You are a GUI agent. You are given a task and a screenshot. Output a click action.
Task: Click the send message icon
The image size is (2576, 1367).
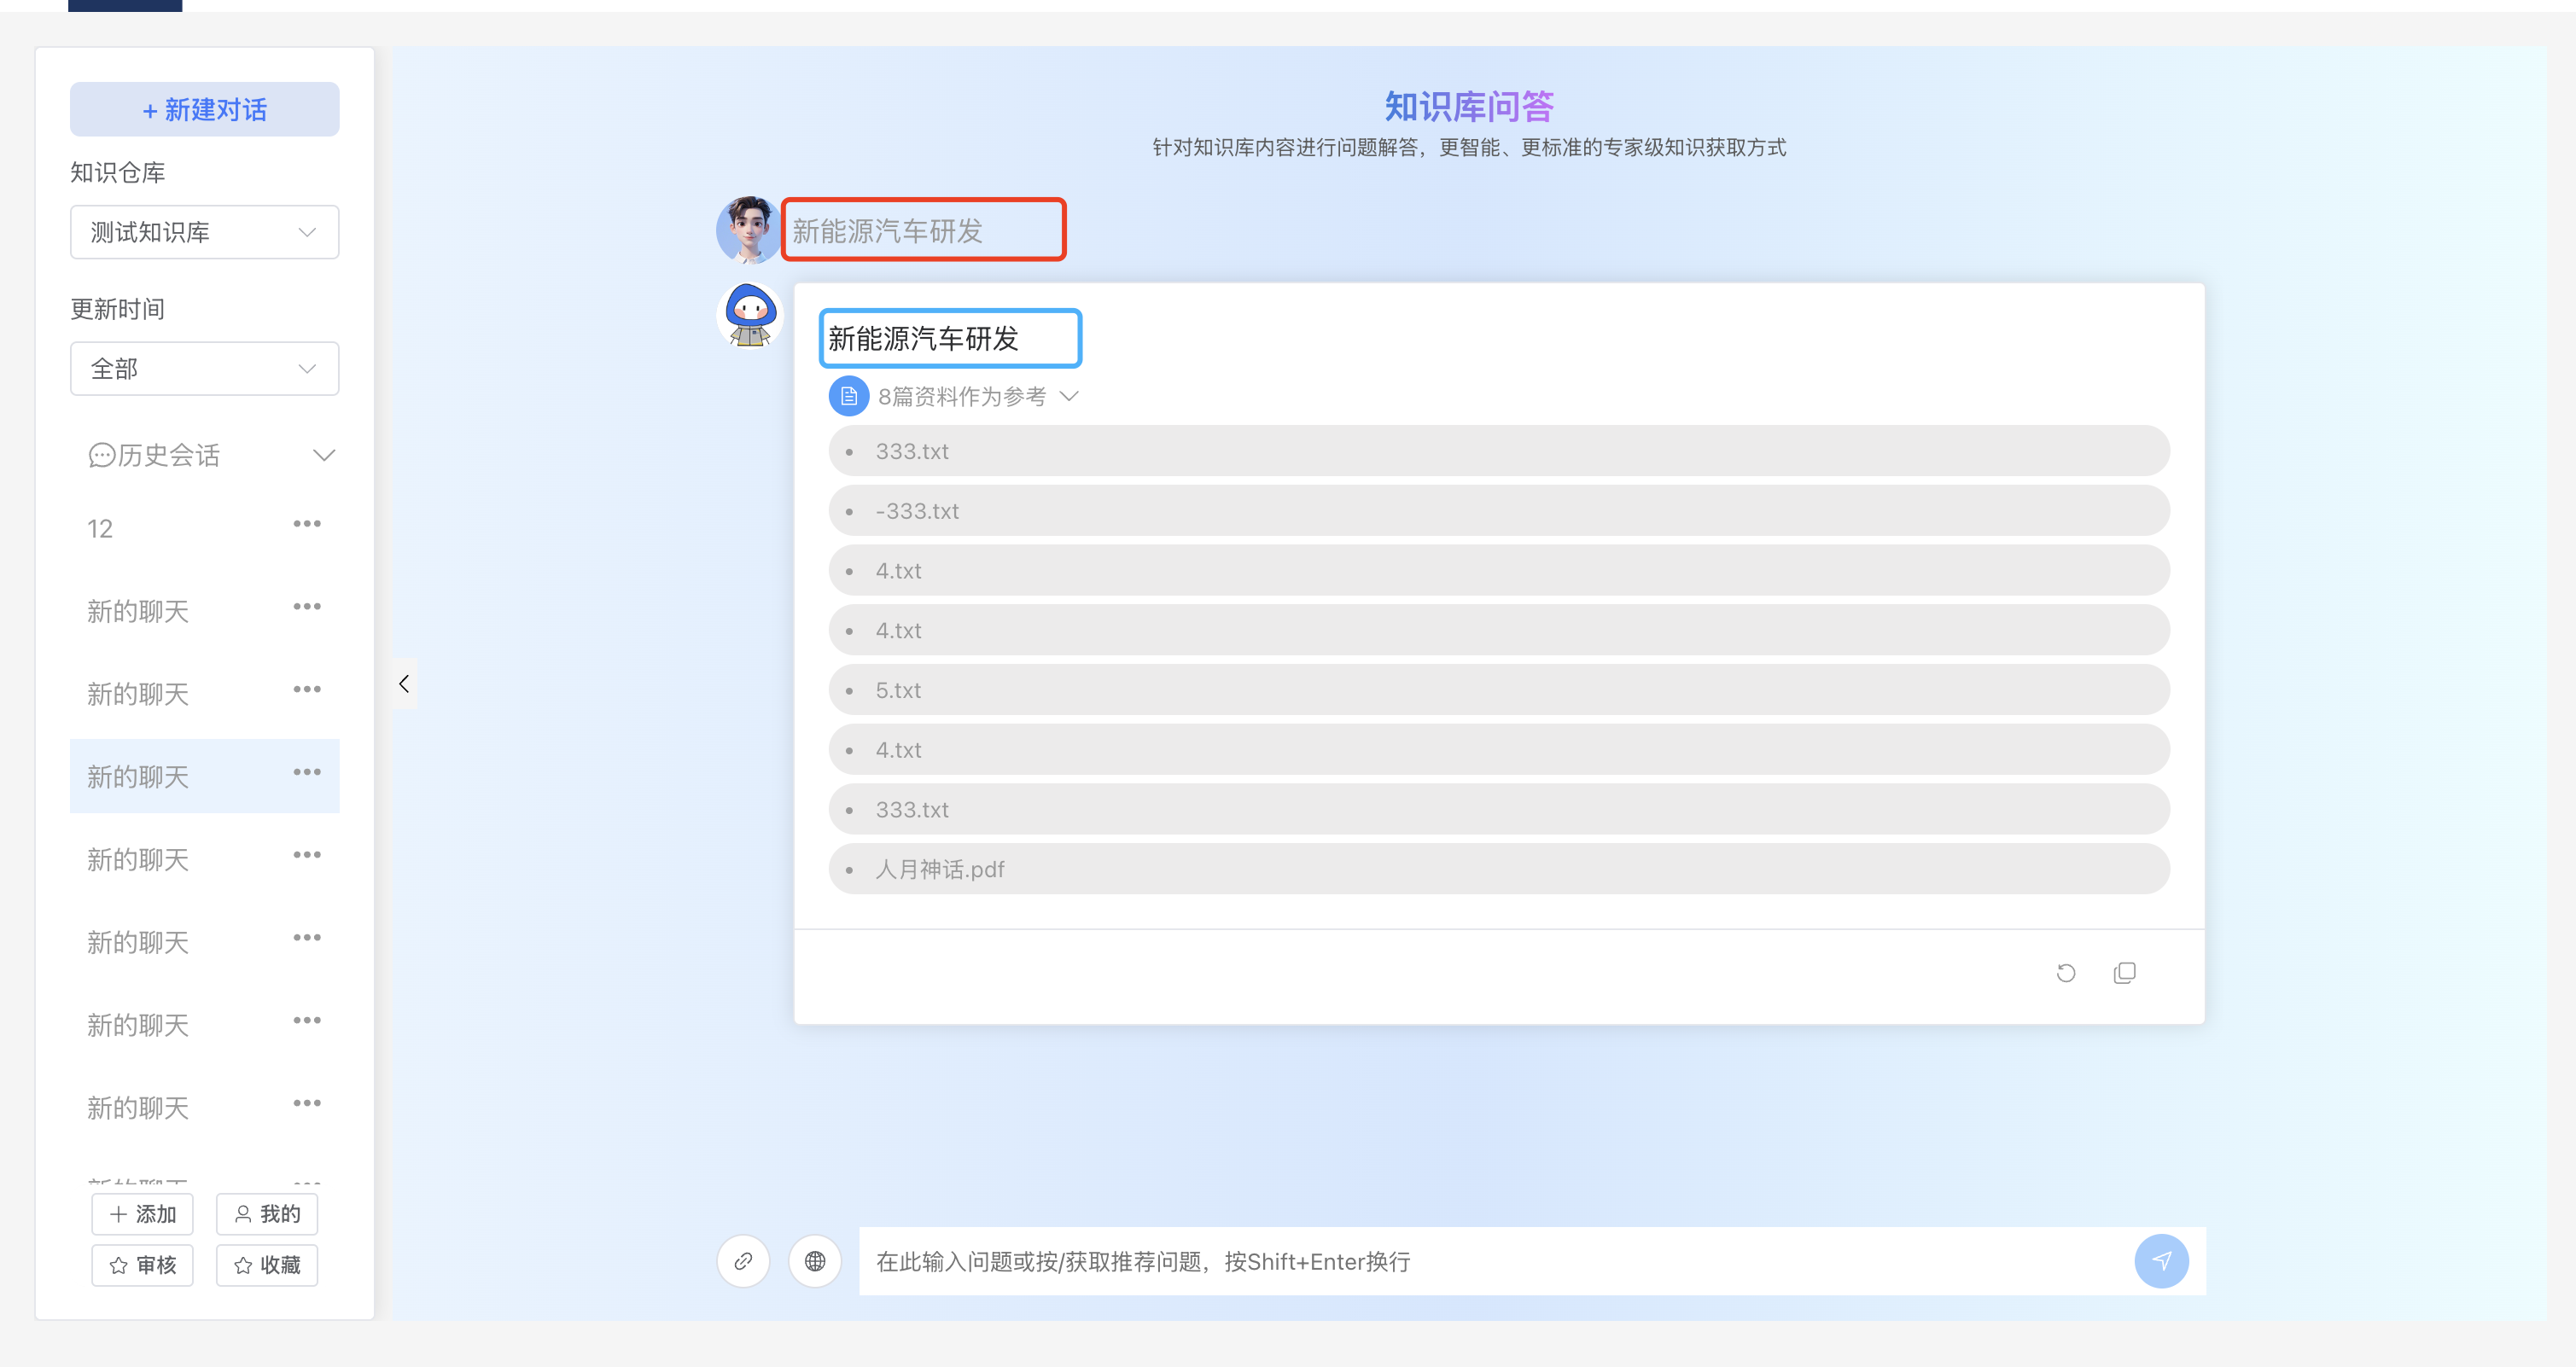pos(2162,1261)
